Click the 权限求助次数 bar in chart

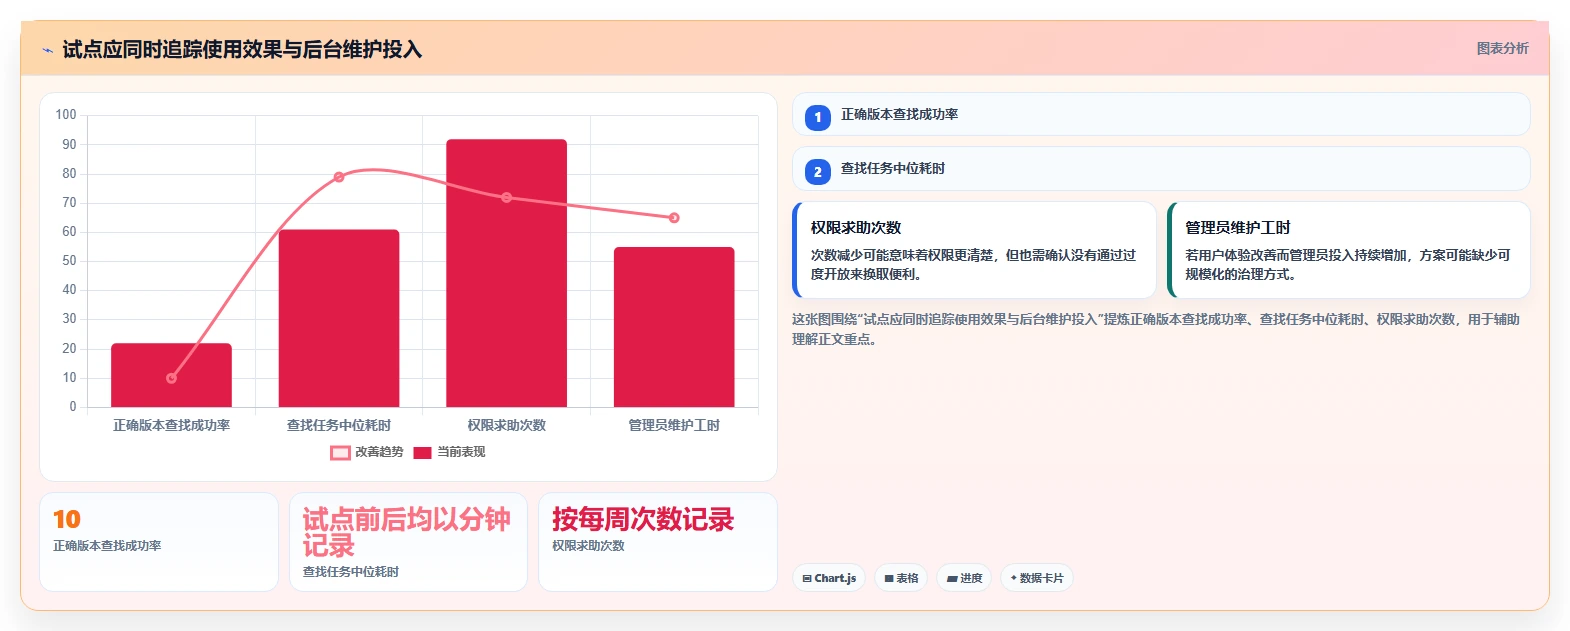pyautogui.click(x=506, y=273)
